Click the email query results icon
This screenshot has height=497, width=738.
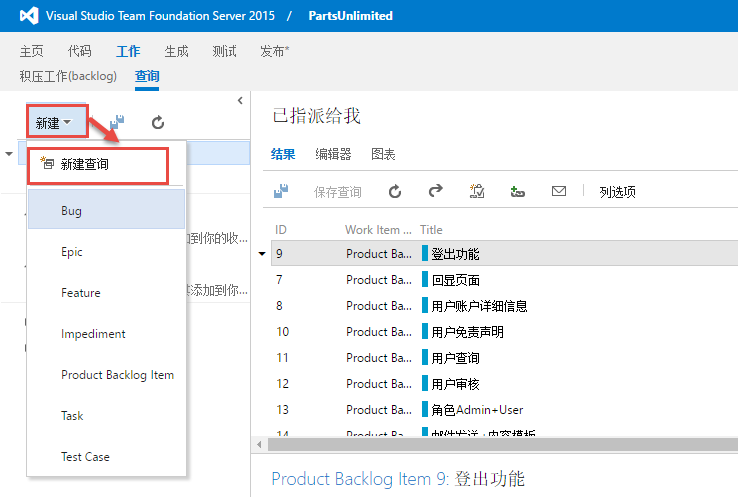[x=559, y=191]
